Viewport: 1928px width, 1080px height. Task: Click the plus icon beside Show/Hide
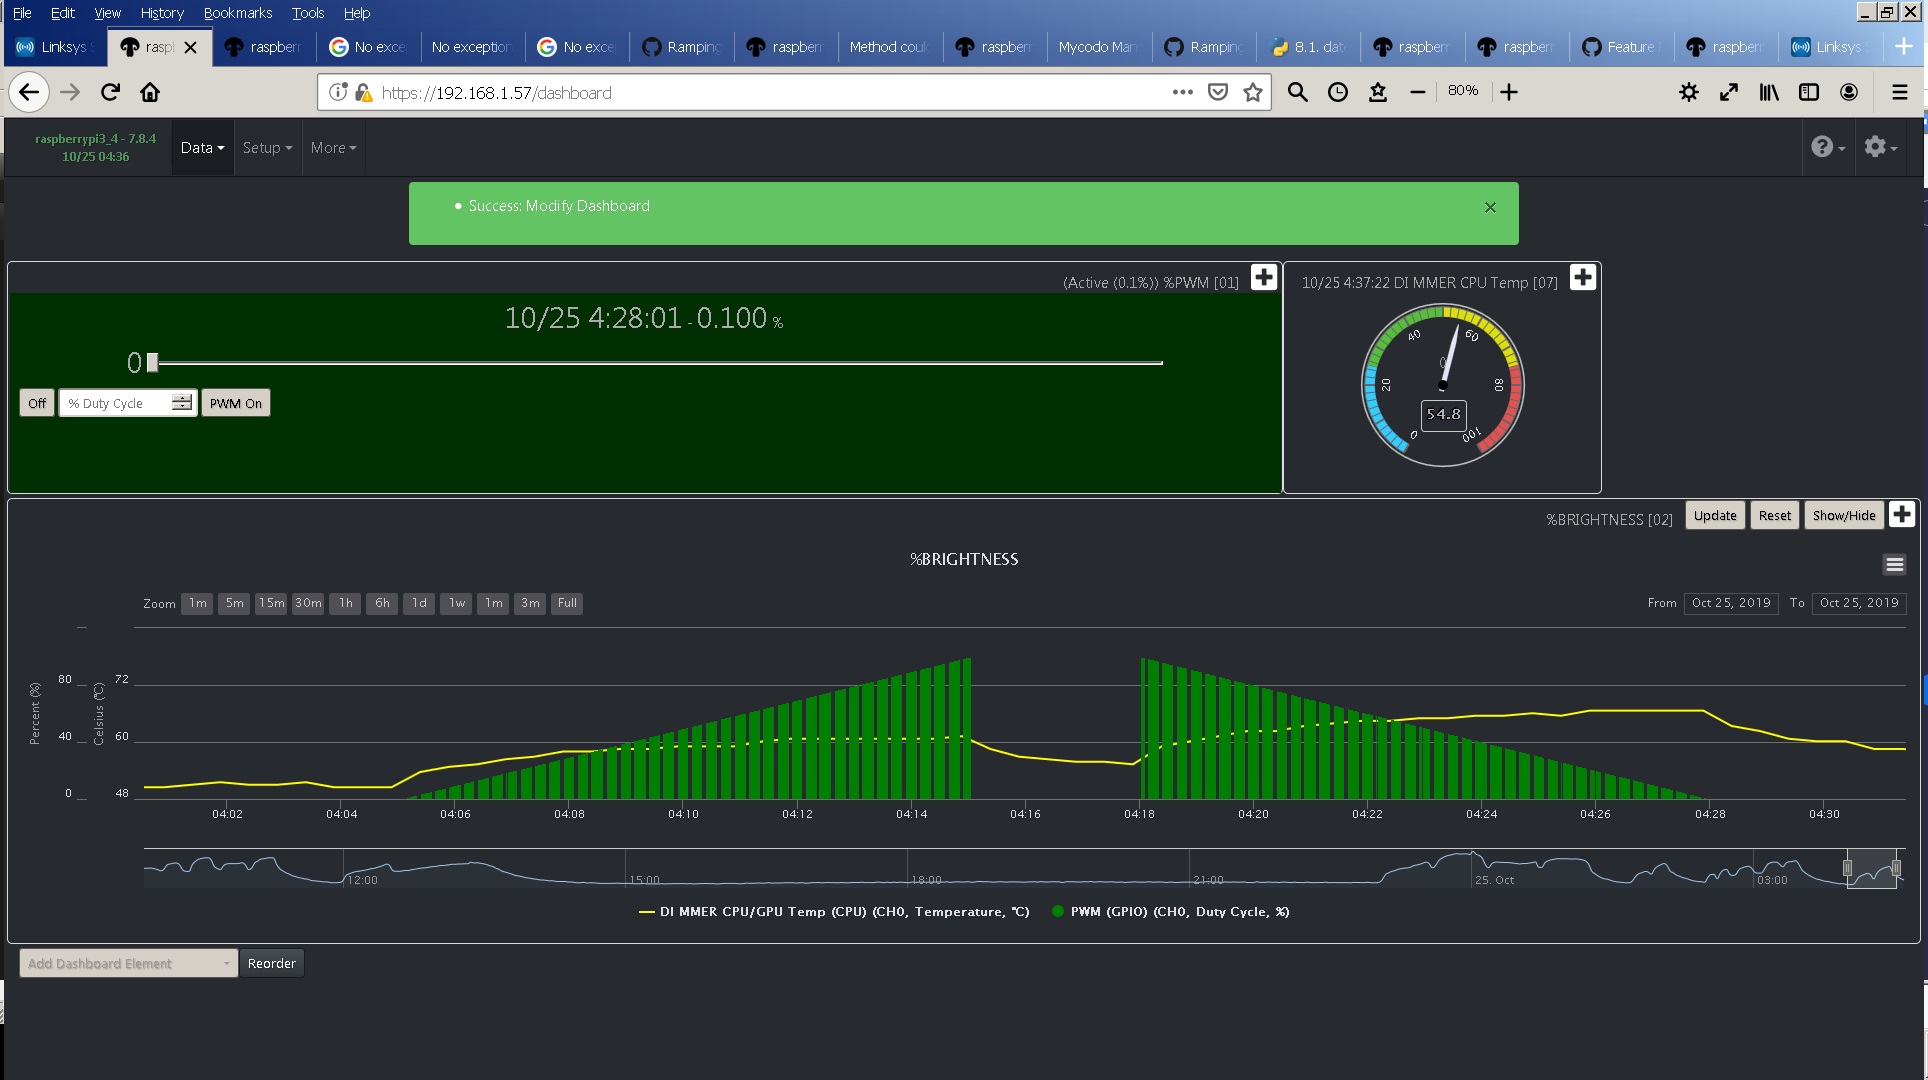click(x=1902, y=514)
